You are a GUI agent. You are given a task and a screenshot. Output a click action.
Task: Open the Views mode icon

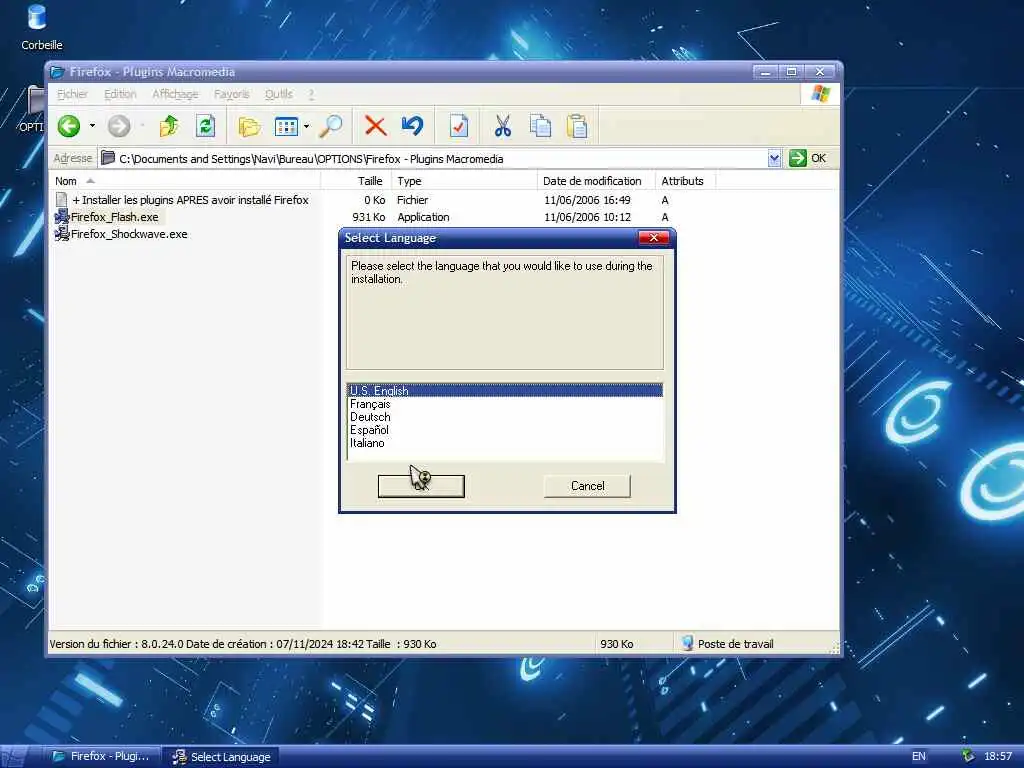click(287, 126)
